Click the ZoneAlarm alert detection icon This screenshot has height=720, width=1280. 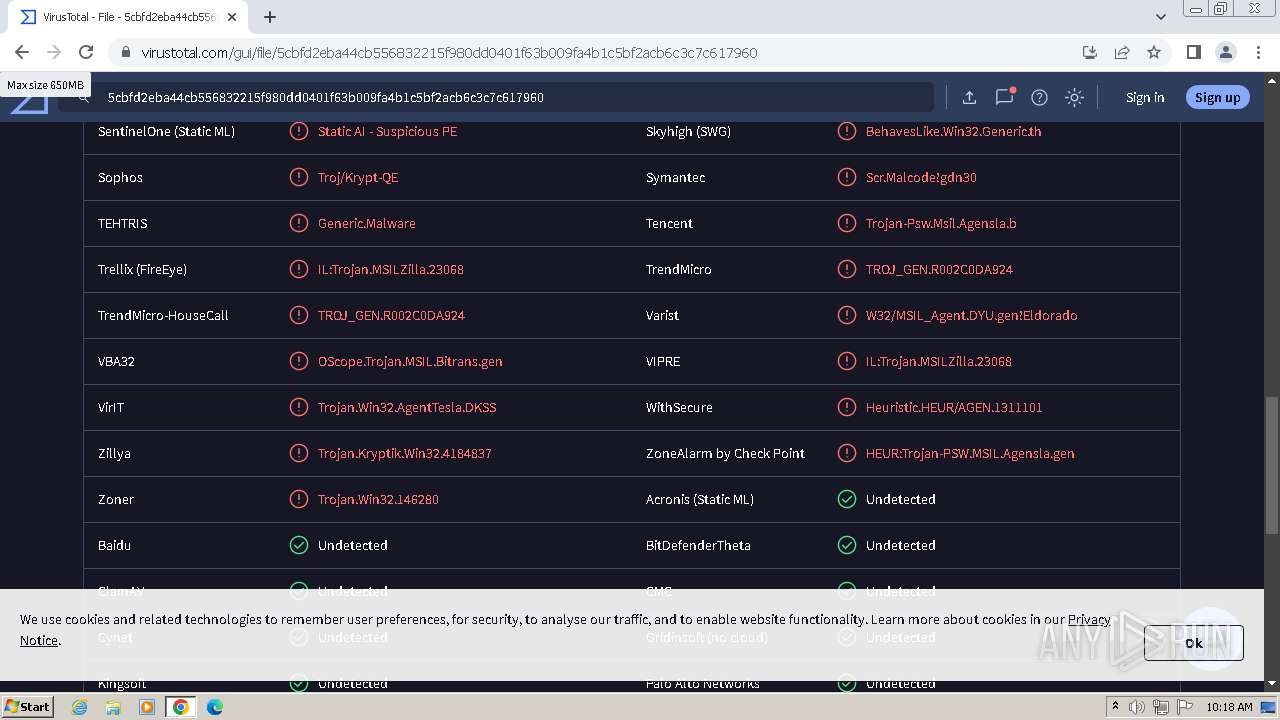tap(846, 453)
